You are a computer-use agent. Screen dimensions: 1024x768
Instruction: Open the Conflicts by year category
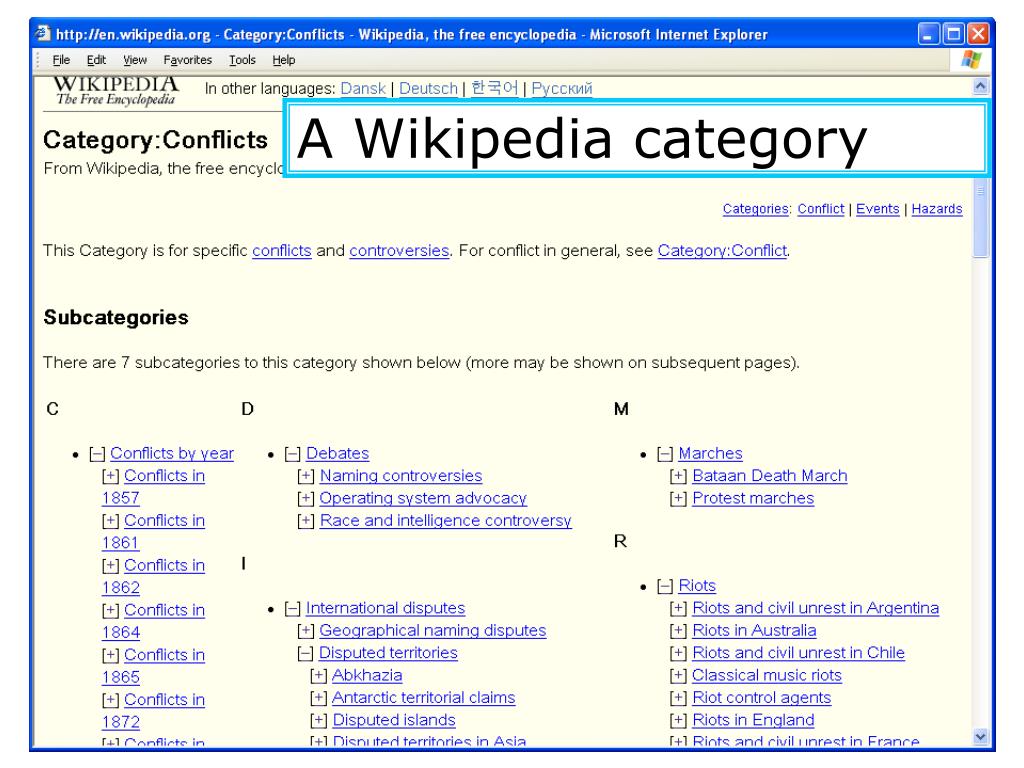tap(172, 453)
